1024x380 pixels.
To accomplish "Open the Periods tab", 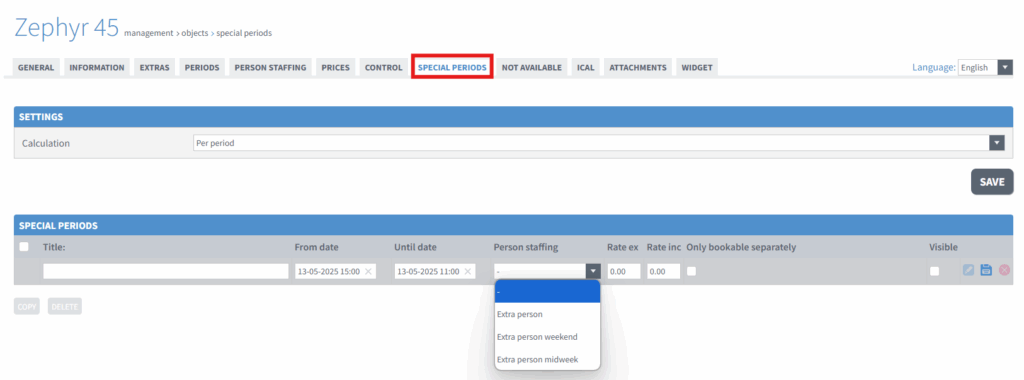I will click(202, 67).
